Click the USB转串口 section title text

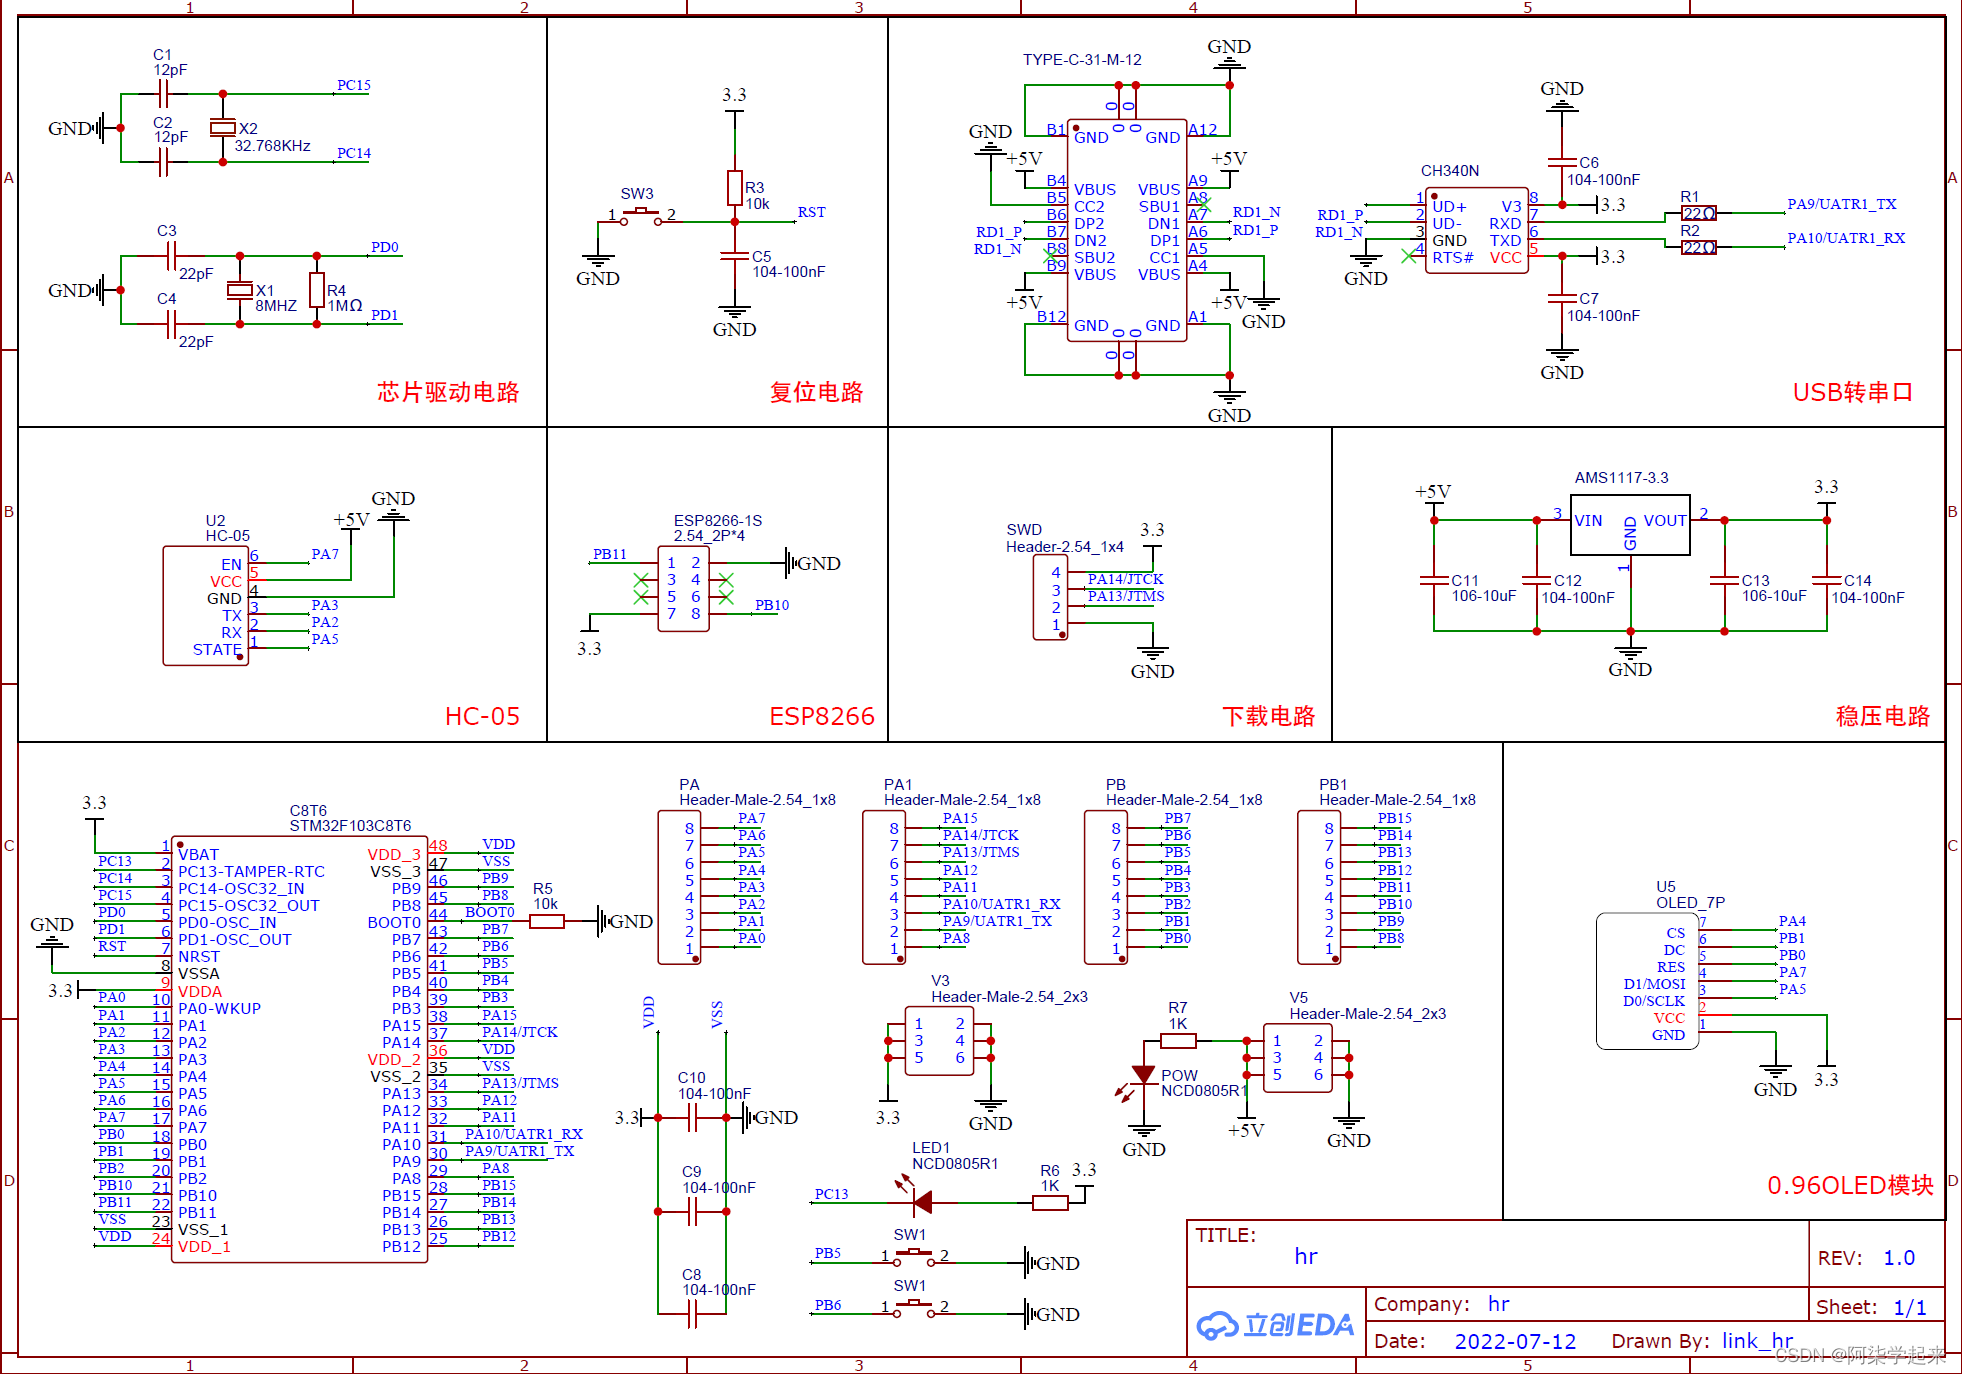[1852, 392]
